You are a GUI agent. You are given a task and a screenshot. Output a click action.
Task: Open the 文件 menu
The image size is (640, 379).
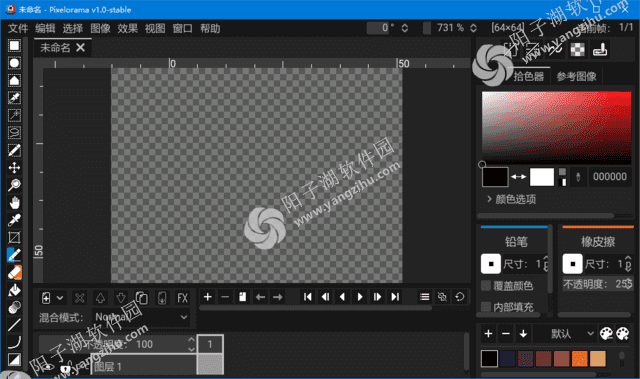pyautogui.click(x=18, y=28)
